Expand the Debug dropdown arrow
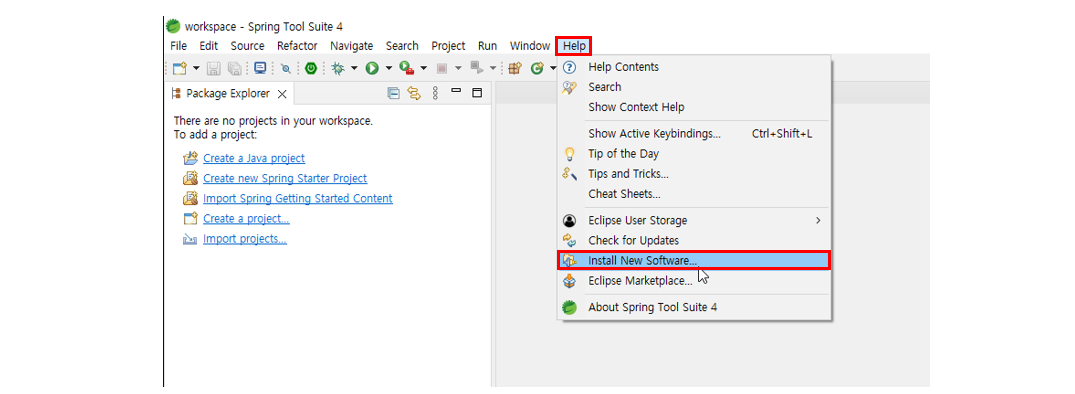This screenshot has width=1075, height=394. coord(354,68)
